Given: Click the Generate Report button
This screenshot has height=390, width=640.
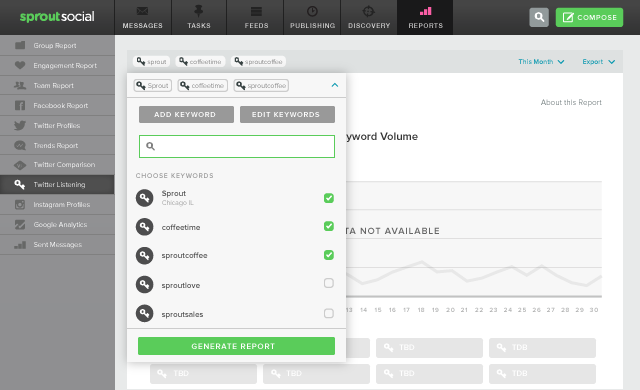Looking at the screenshot, I should point(236,346).
